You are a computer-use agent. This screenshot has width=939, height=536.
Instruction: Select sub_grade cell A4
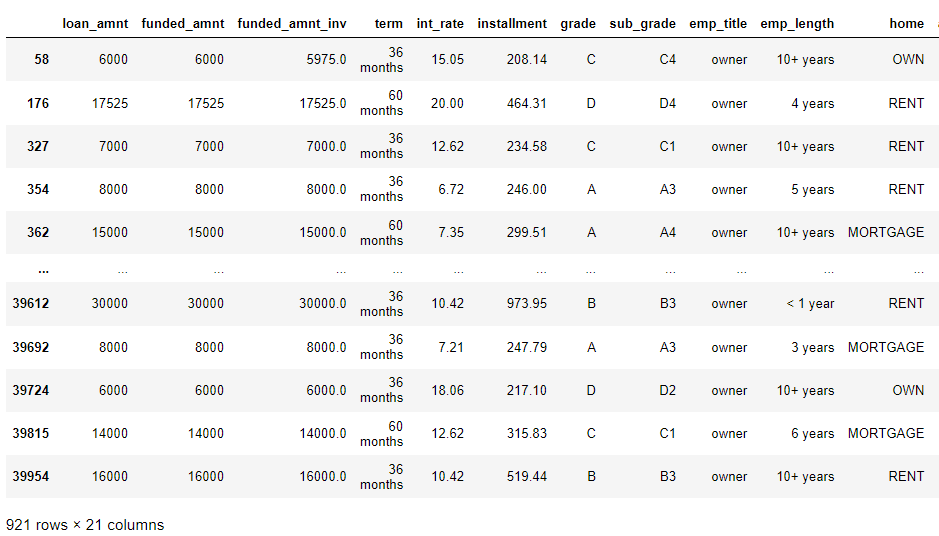pyautogui.click(x=668, y=232)
